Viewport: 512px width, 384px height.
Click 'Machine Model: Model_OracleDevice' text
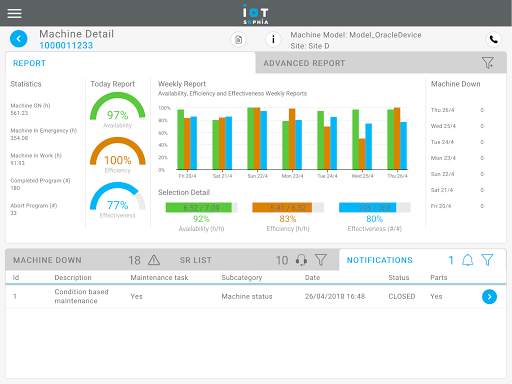click(356, 35)
